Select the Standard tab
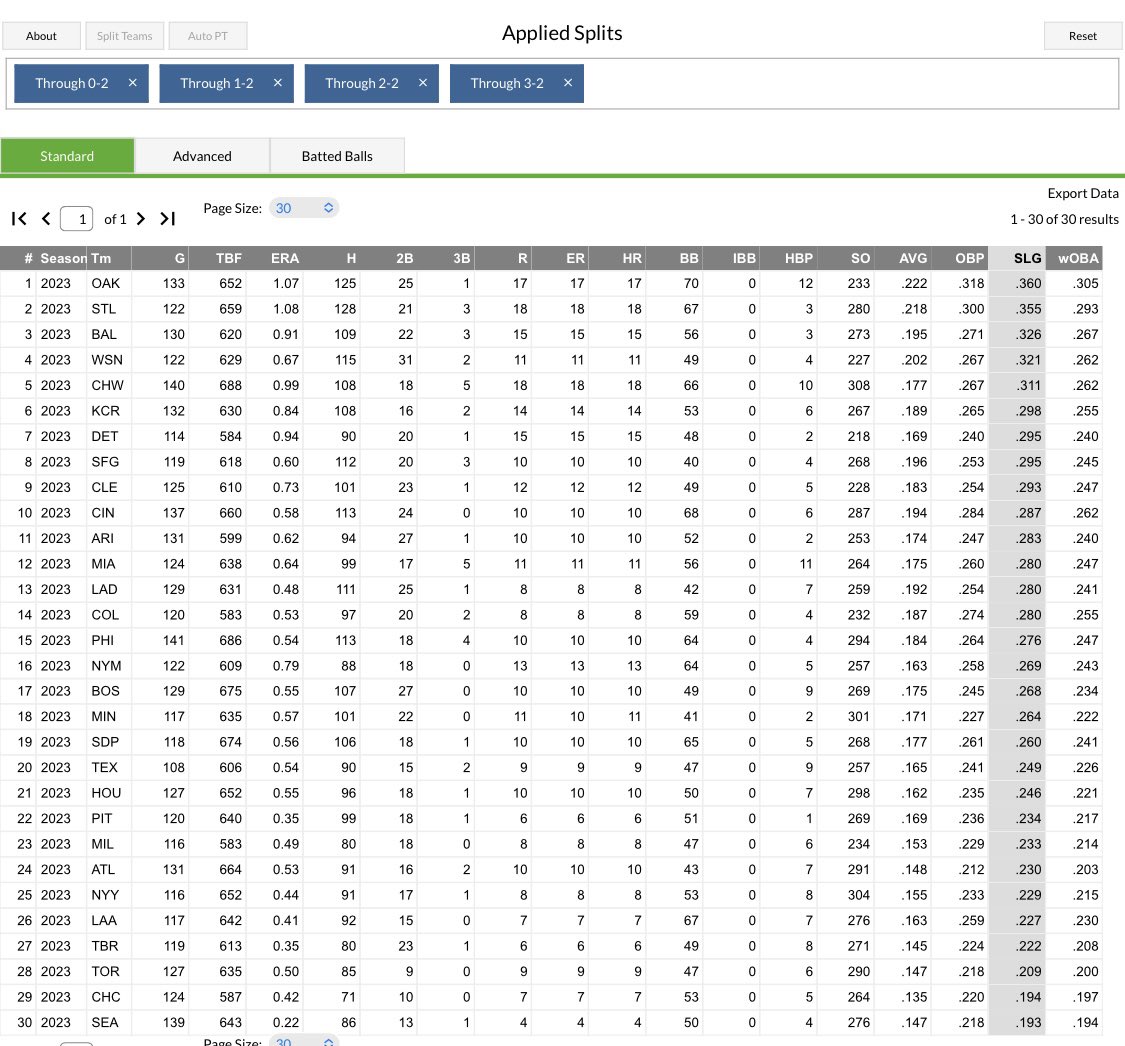 click(67, 156)
